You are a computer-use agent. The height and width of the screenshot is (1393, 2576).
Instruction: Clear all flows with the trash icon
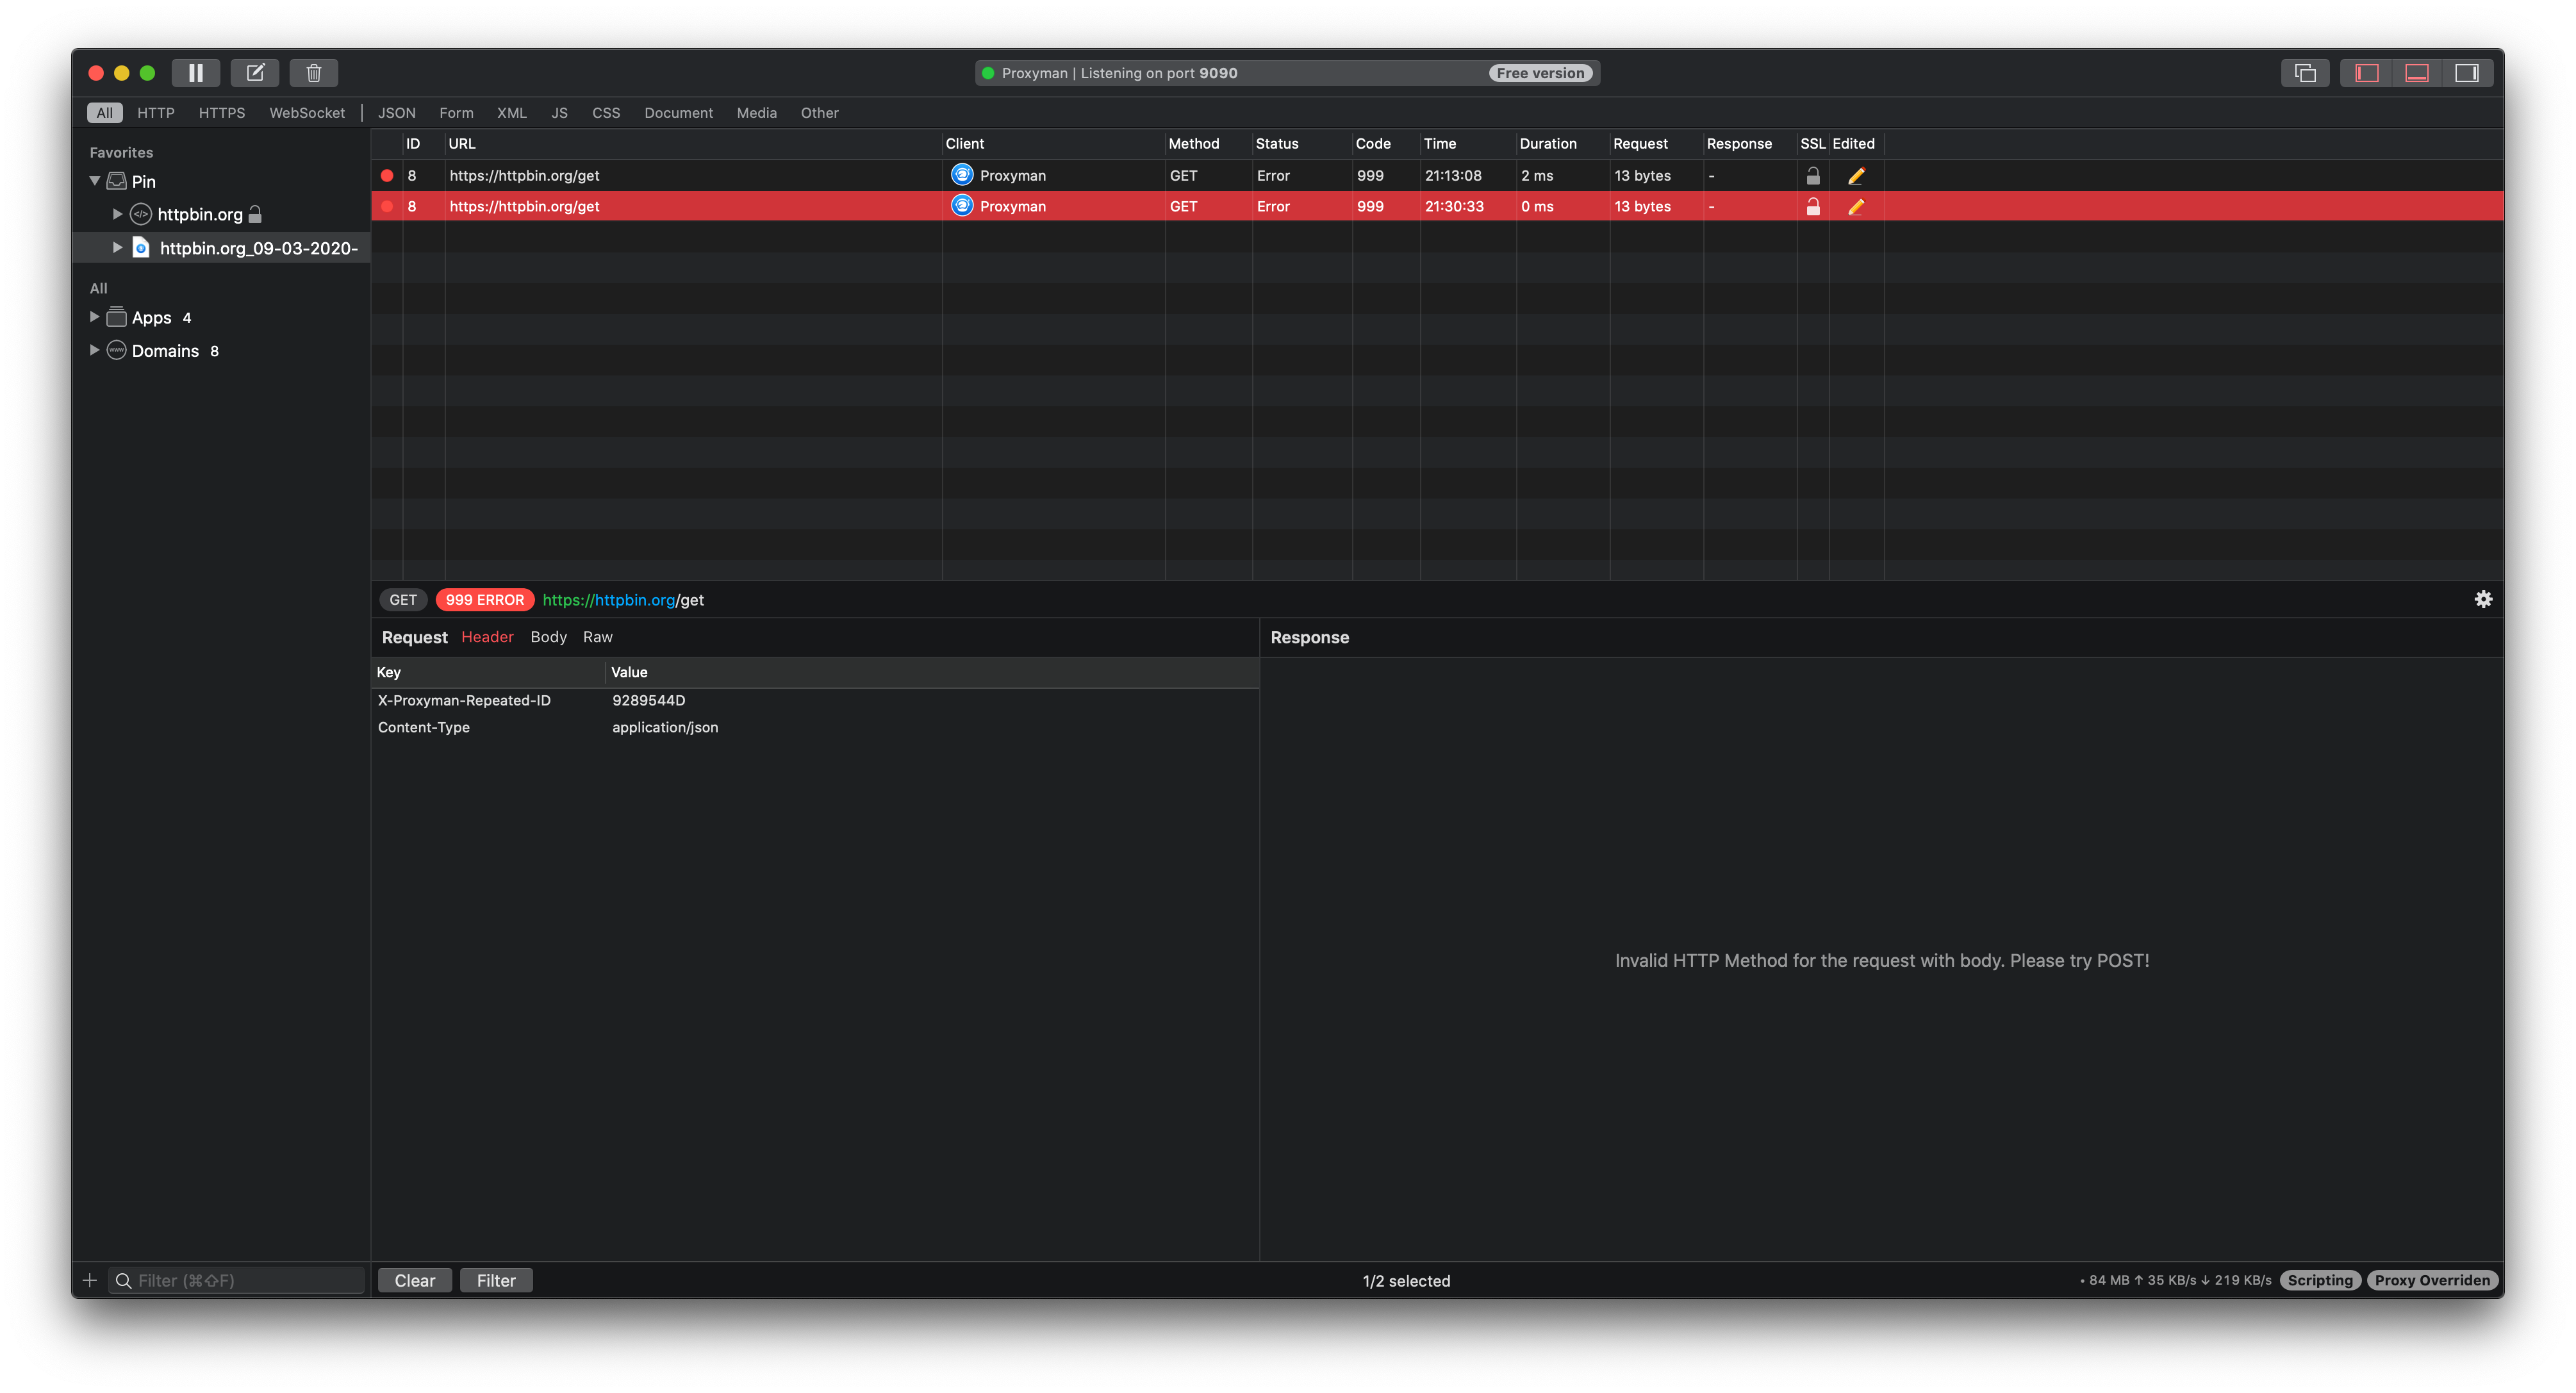point(313,72)
